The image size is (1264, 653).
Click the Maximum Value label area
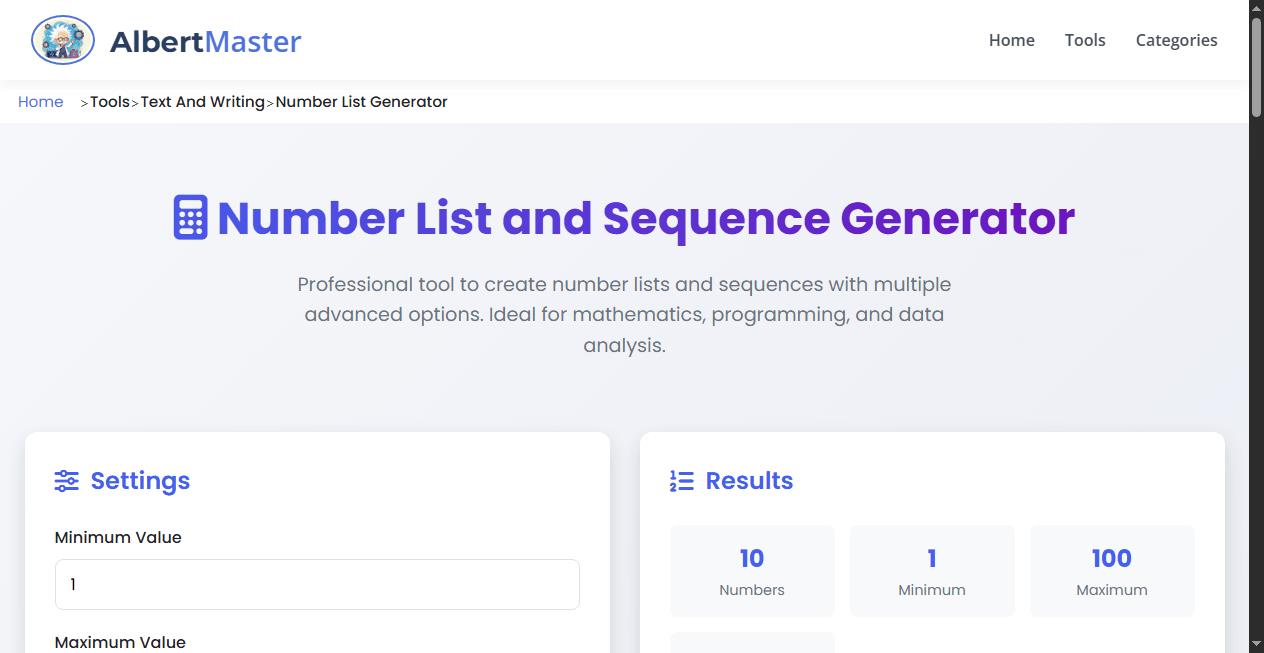[x=120, y=642]
